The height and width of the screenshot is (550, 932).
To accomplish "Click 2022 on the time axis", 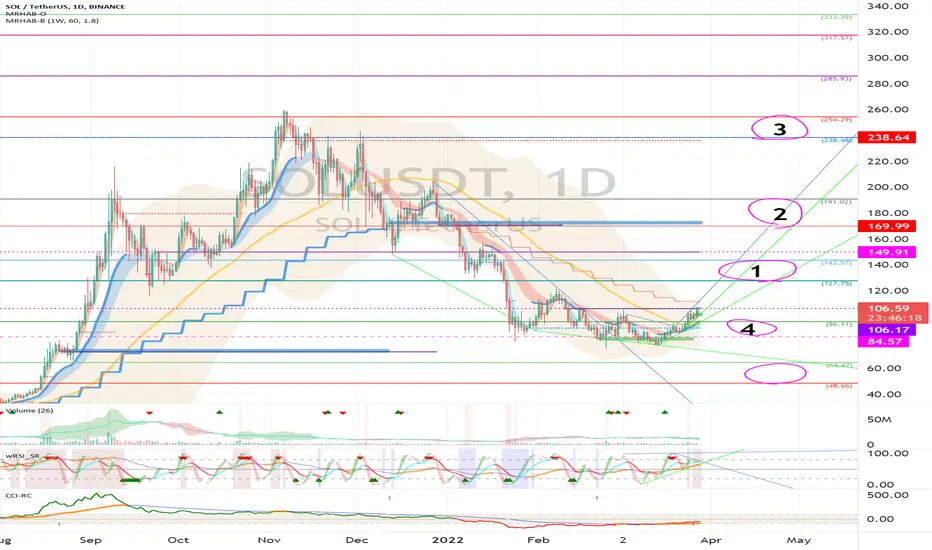I will (x=448, y=540).
